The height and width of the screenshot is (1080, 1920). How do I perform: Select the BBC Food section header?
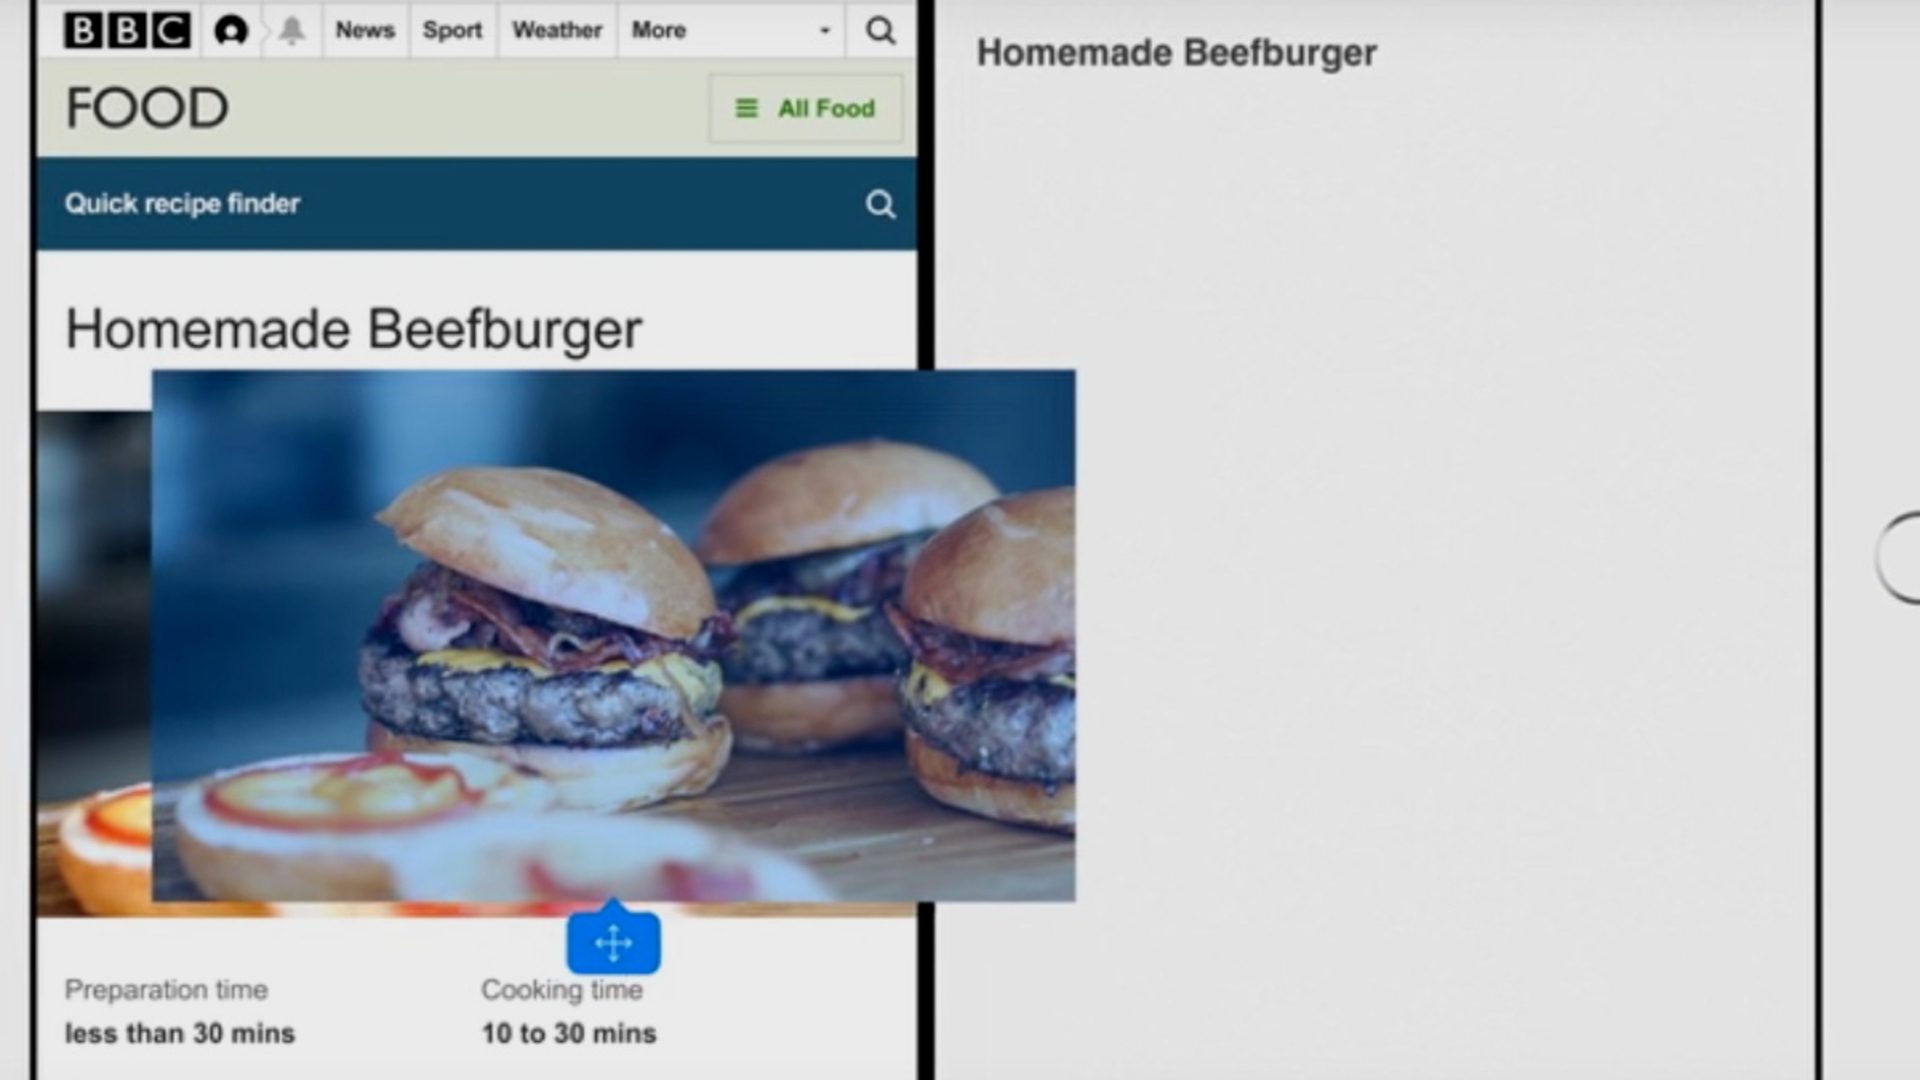144,105
